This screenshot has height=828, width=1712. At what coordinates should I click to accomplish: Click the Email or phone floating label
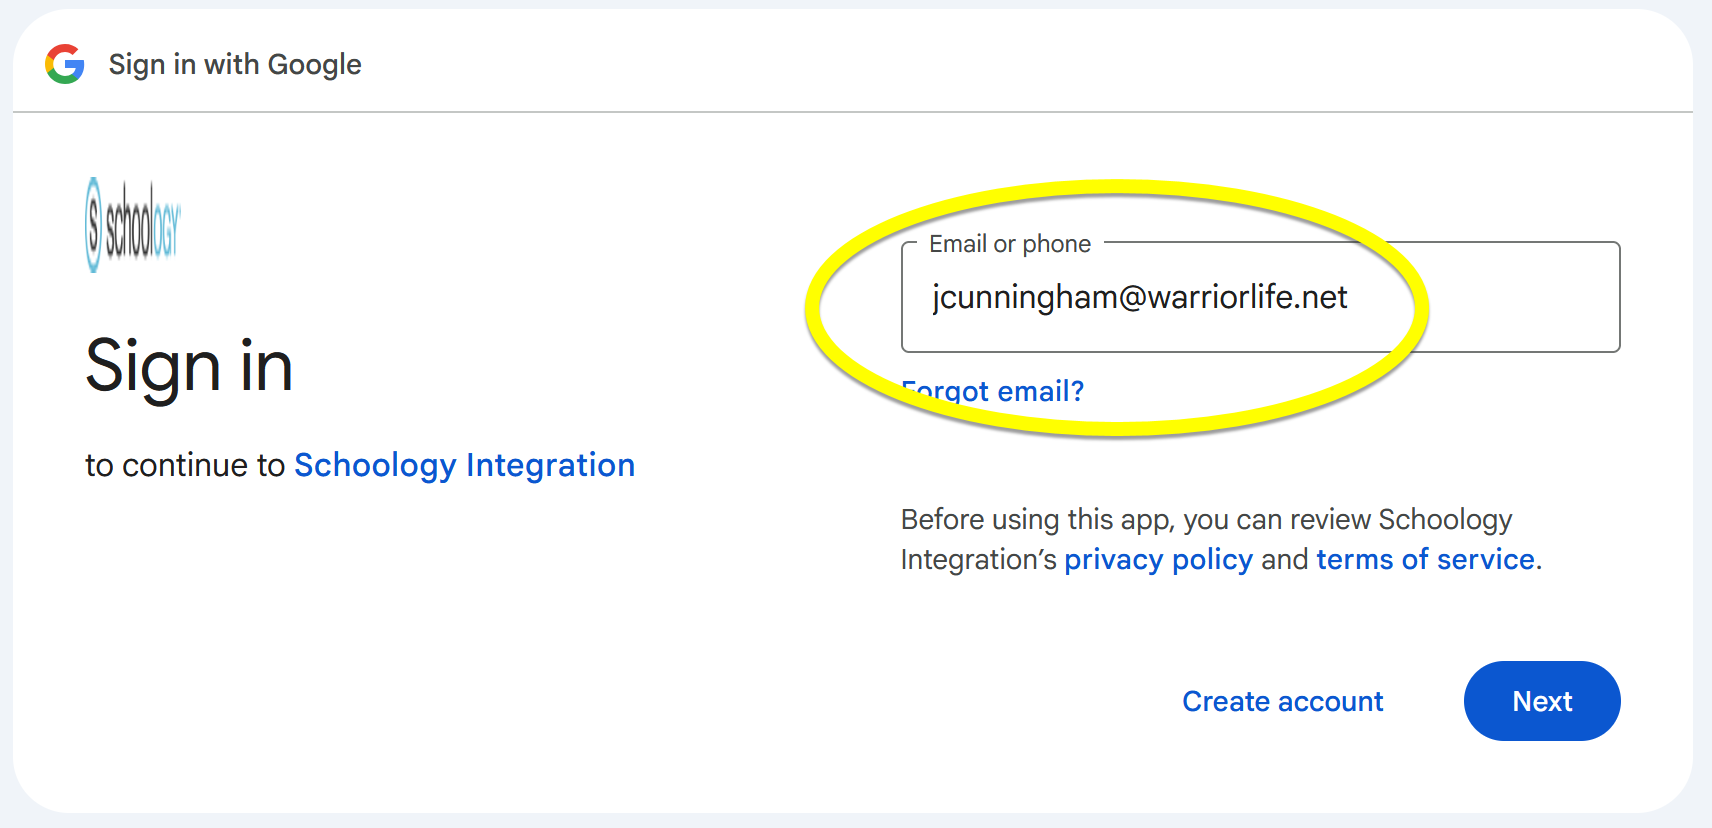click(1009, 244)
